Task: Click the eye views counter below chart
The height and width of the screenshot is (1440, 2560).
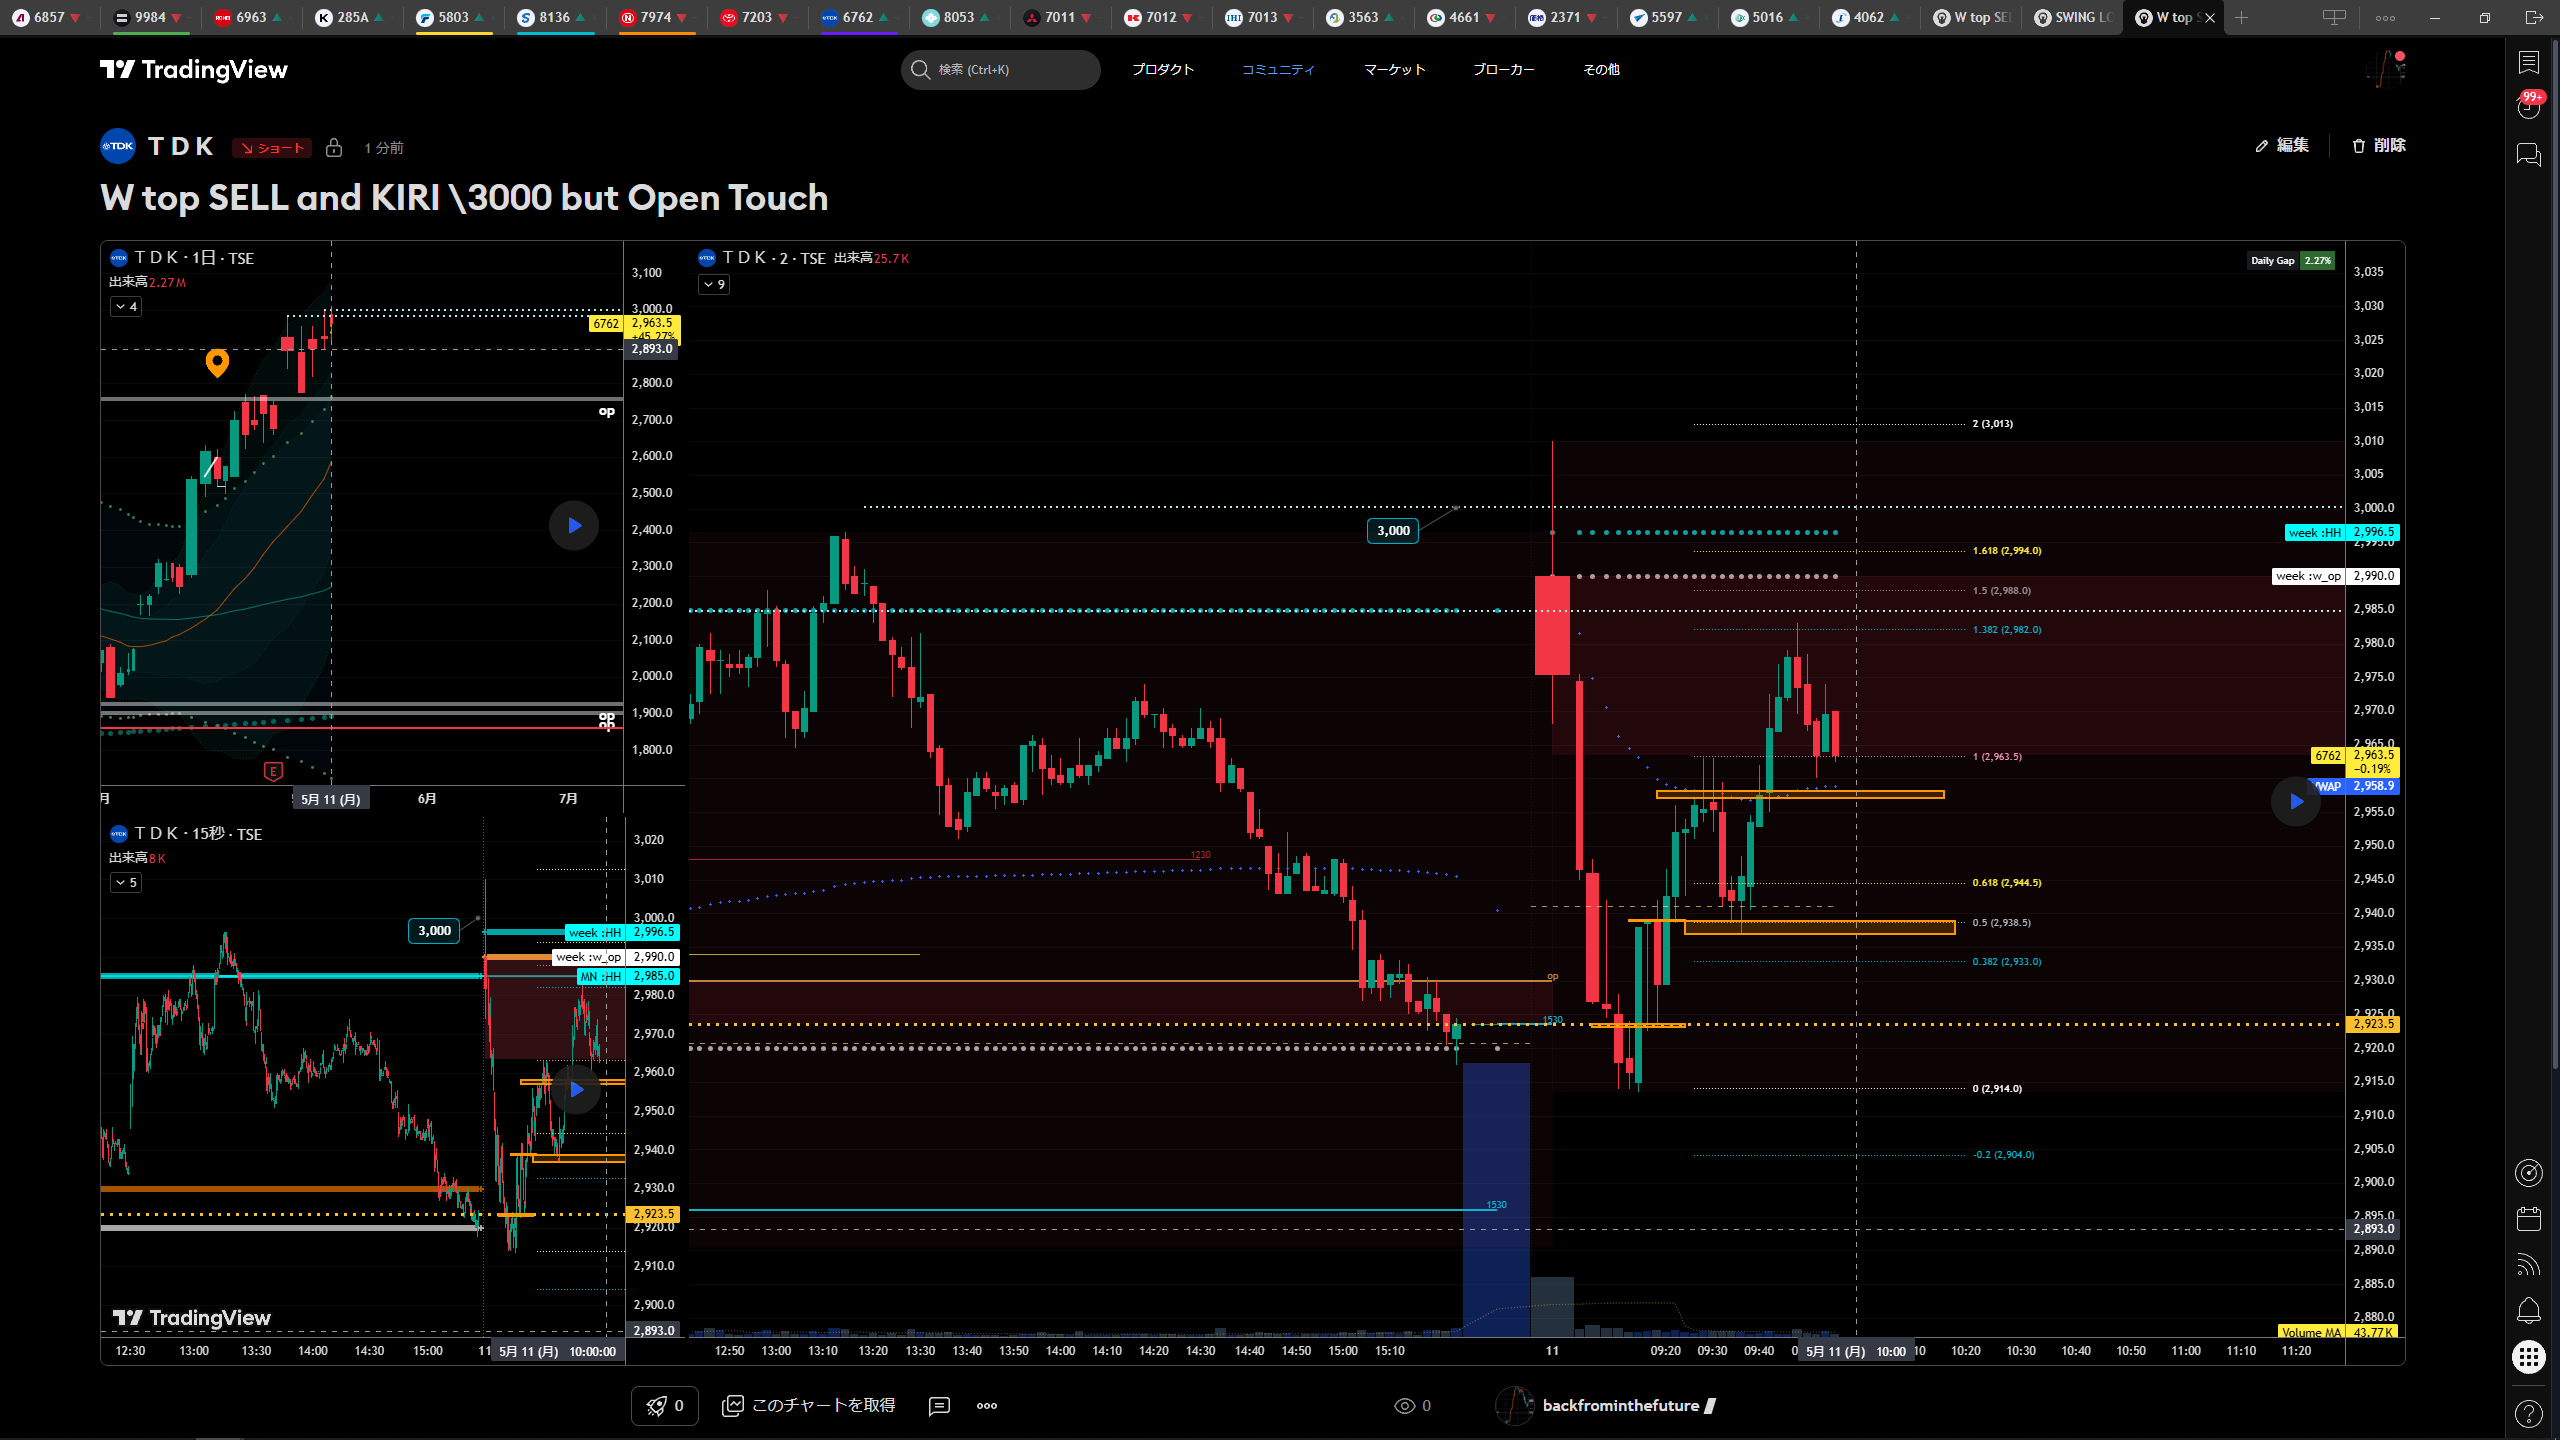Action: (x=1412, y=1406)
